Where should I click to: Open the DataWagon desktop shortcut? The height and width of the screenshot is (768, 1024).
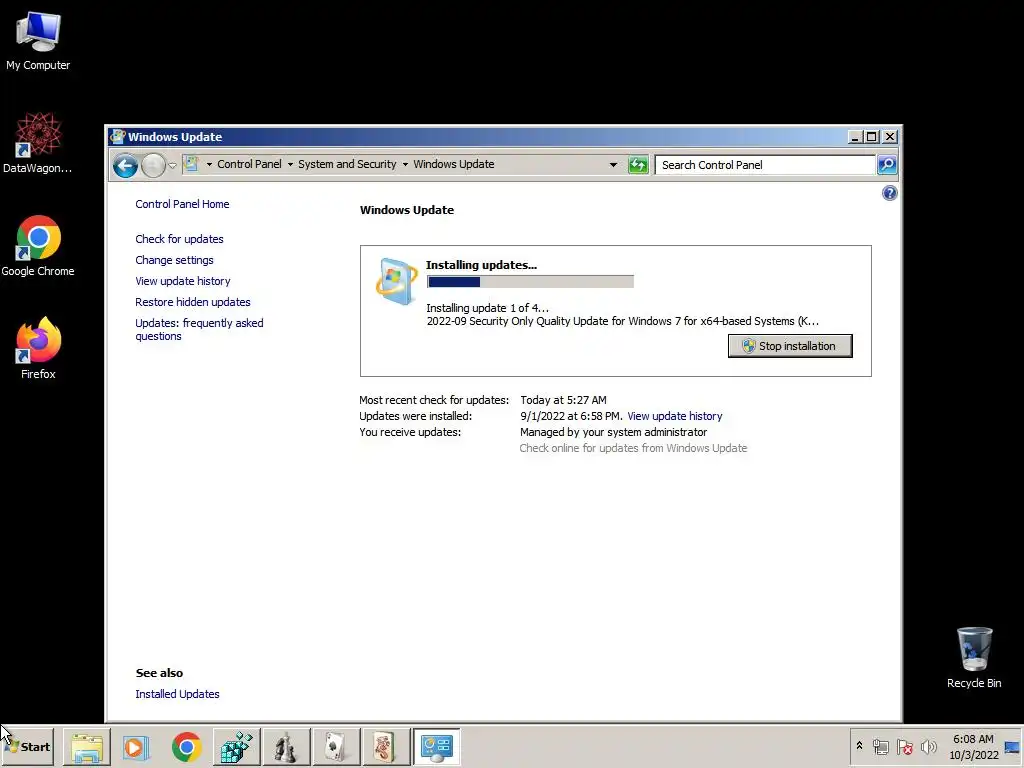(x=38, y=143)
